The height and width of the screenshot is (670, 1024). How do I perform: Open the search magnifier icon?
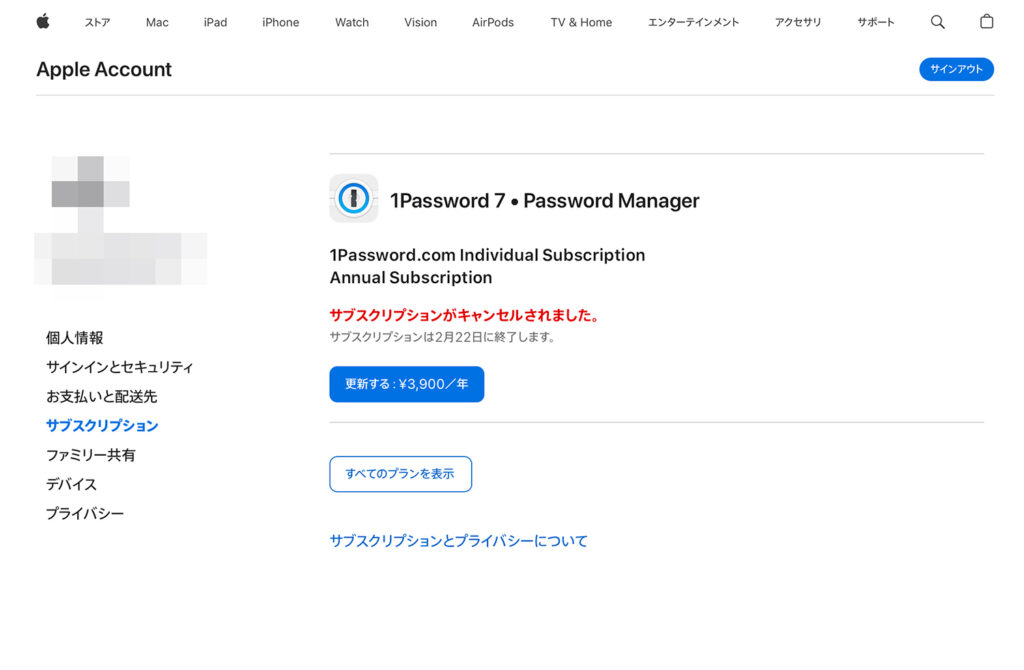point(937,22)
